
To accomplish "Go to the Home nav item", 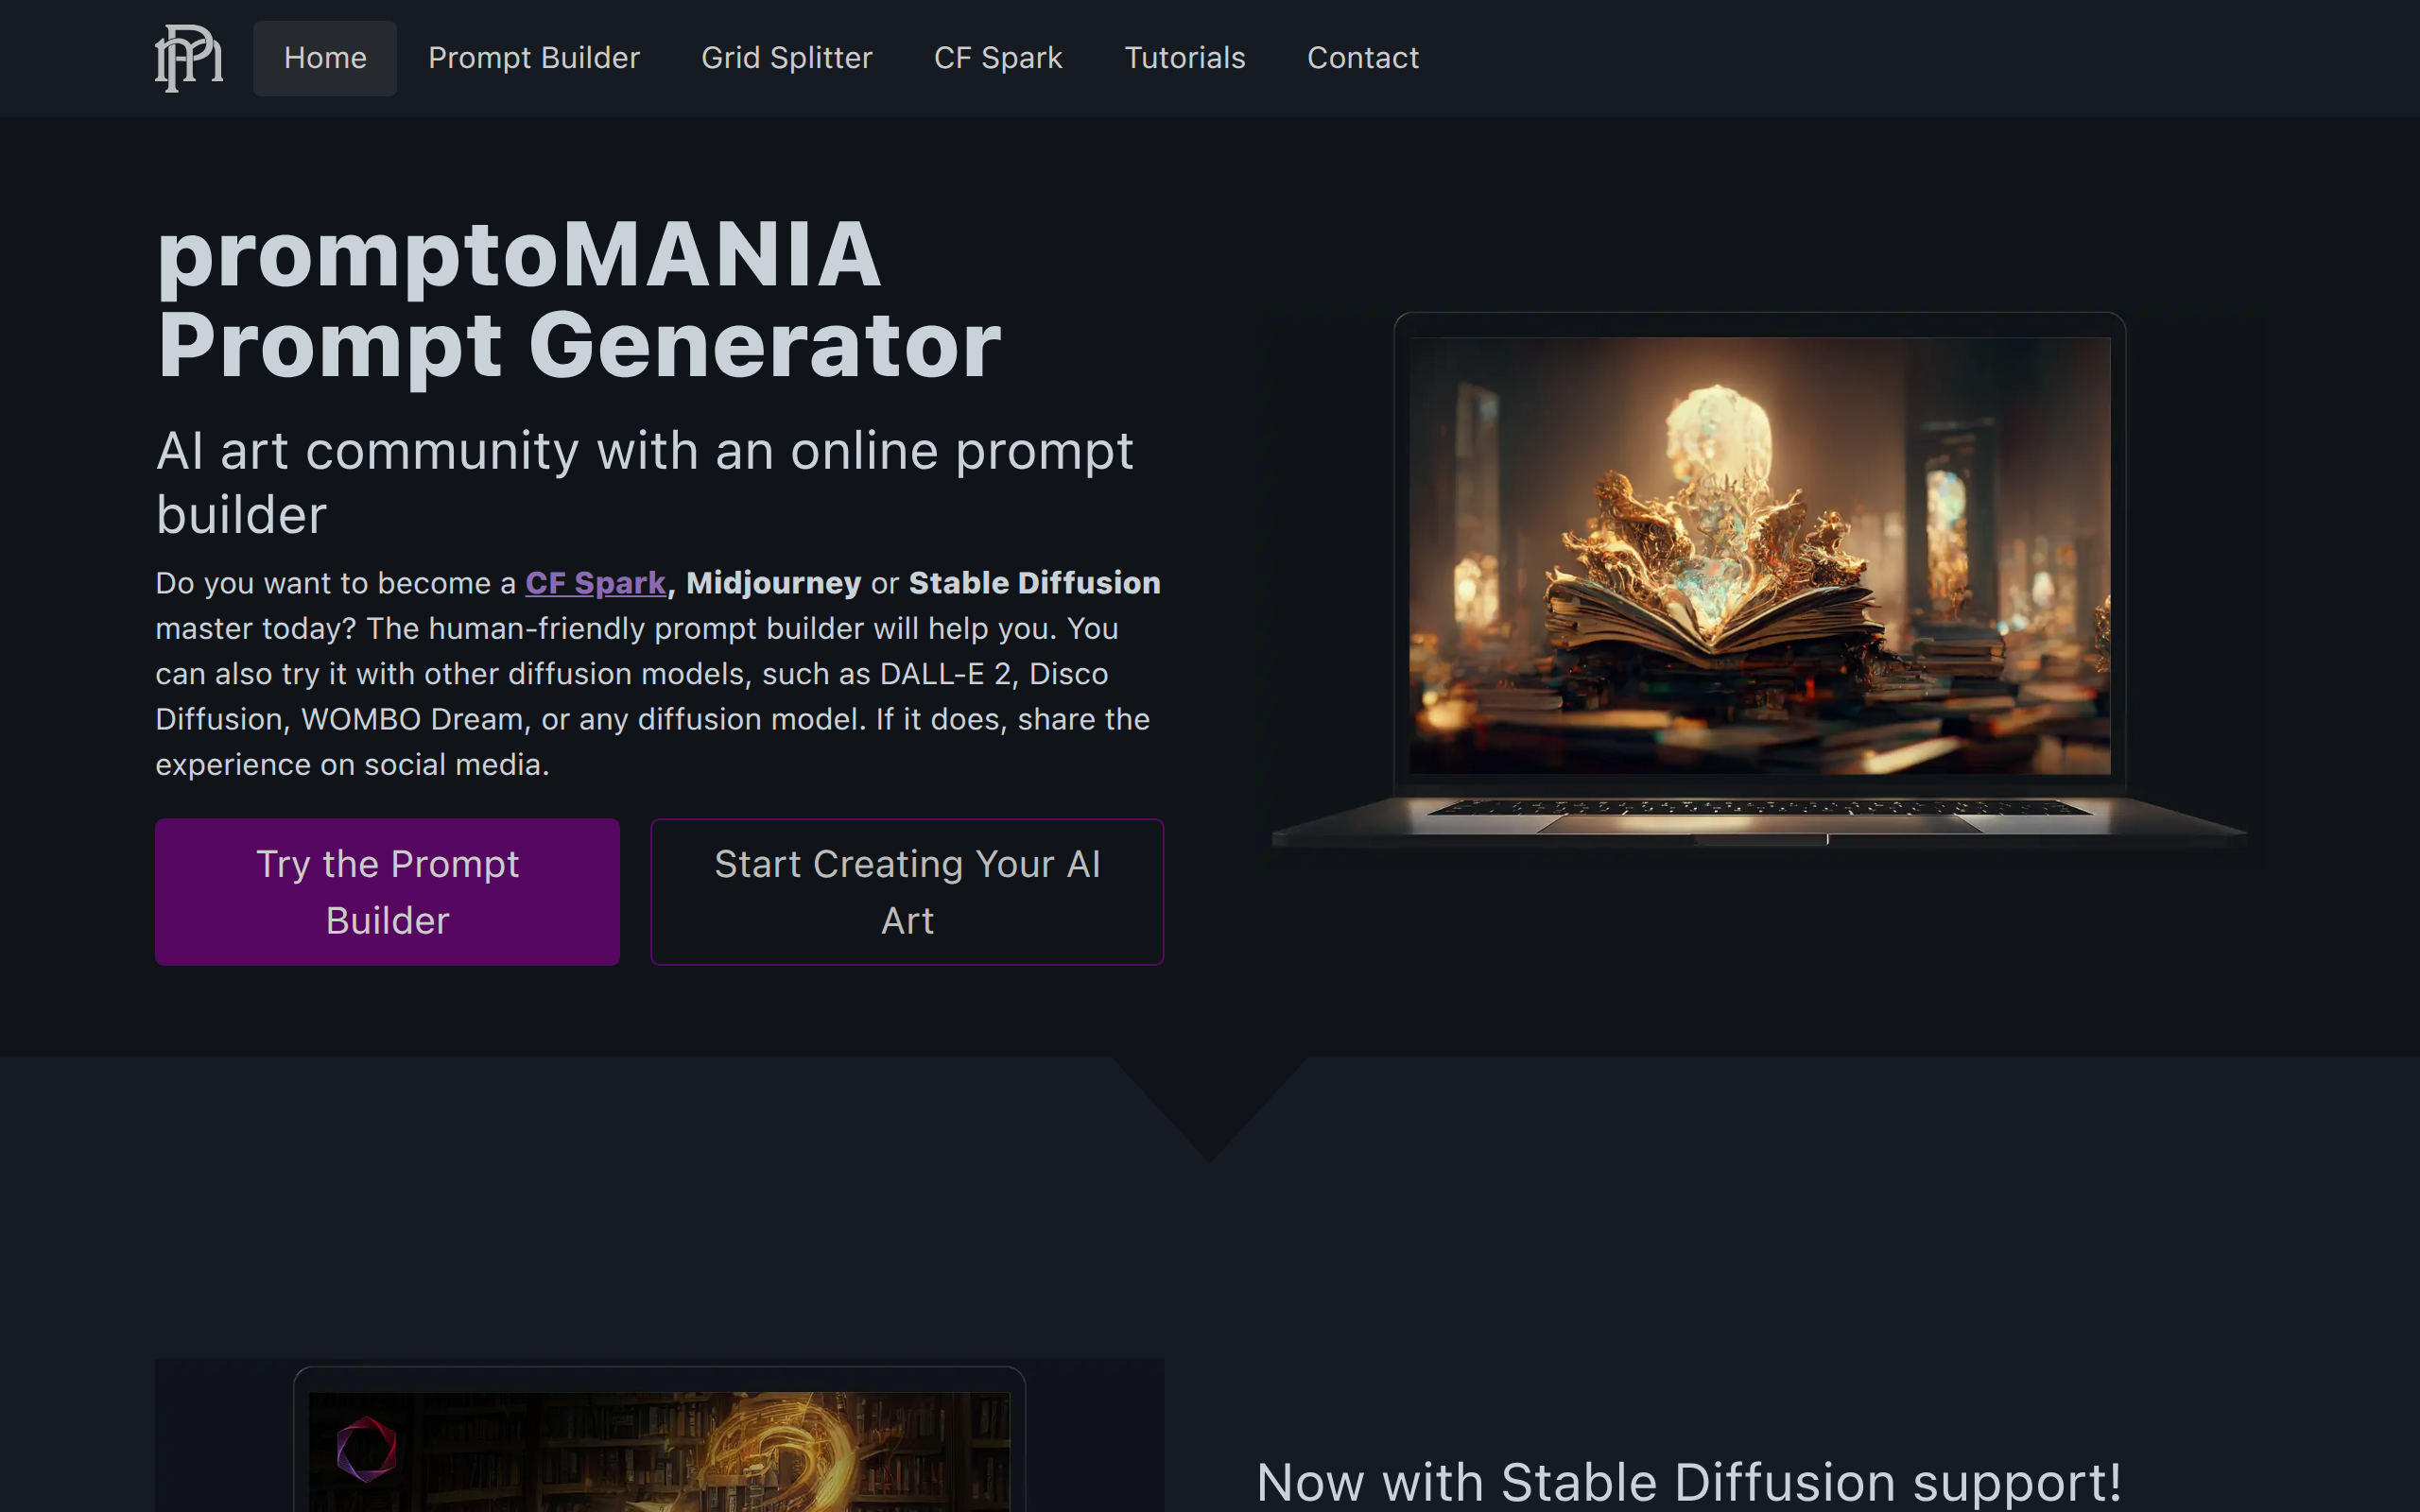I will click(325, 58).
